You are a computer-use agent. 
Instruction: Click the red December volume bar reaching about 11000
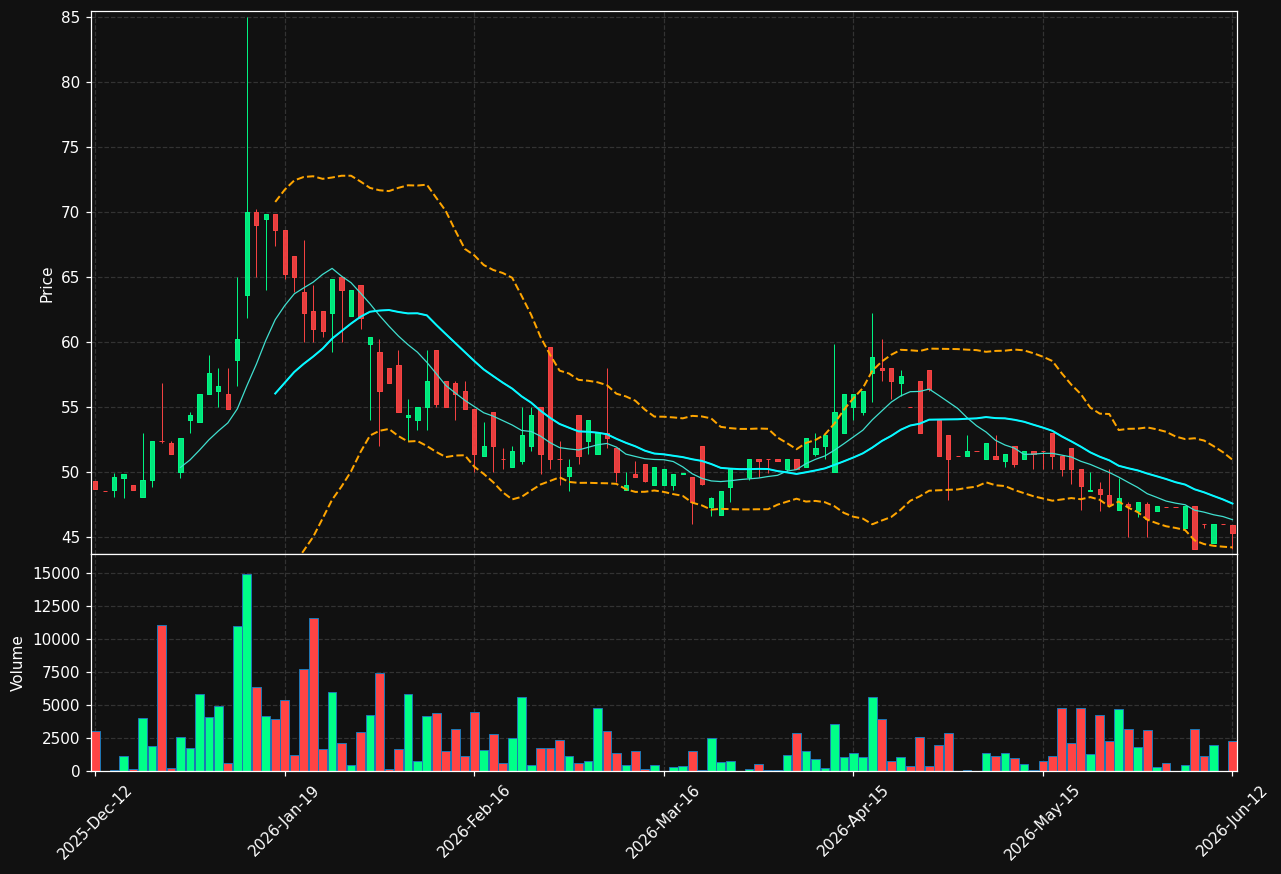coord(162,698)
